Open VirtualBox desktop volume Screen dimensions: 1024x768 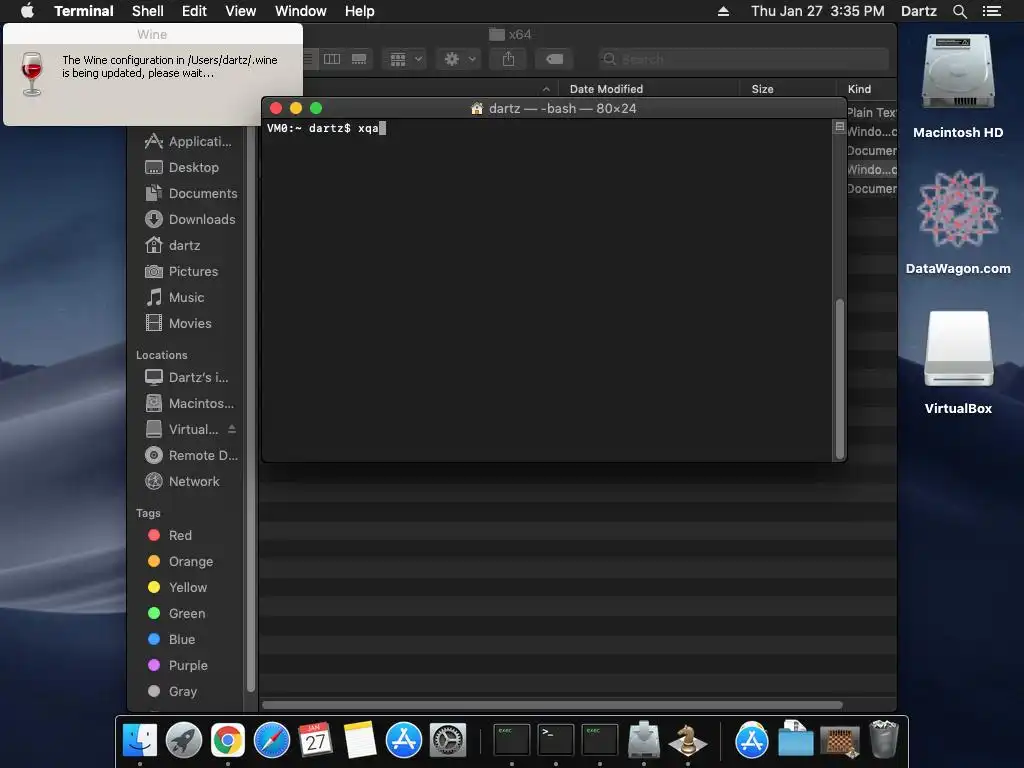(958, 362)
